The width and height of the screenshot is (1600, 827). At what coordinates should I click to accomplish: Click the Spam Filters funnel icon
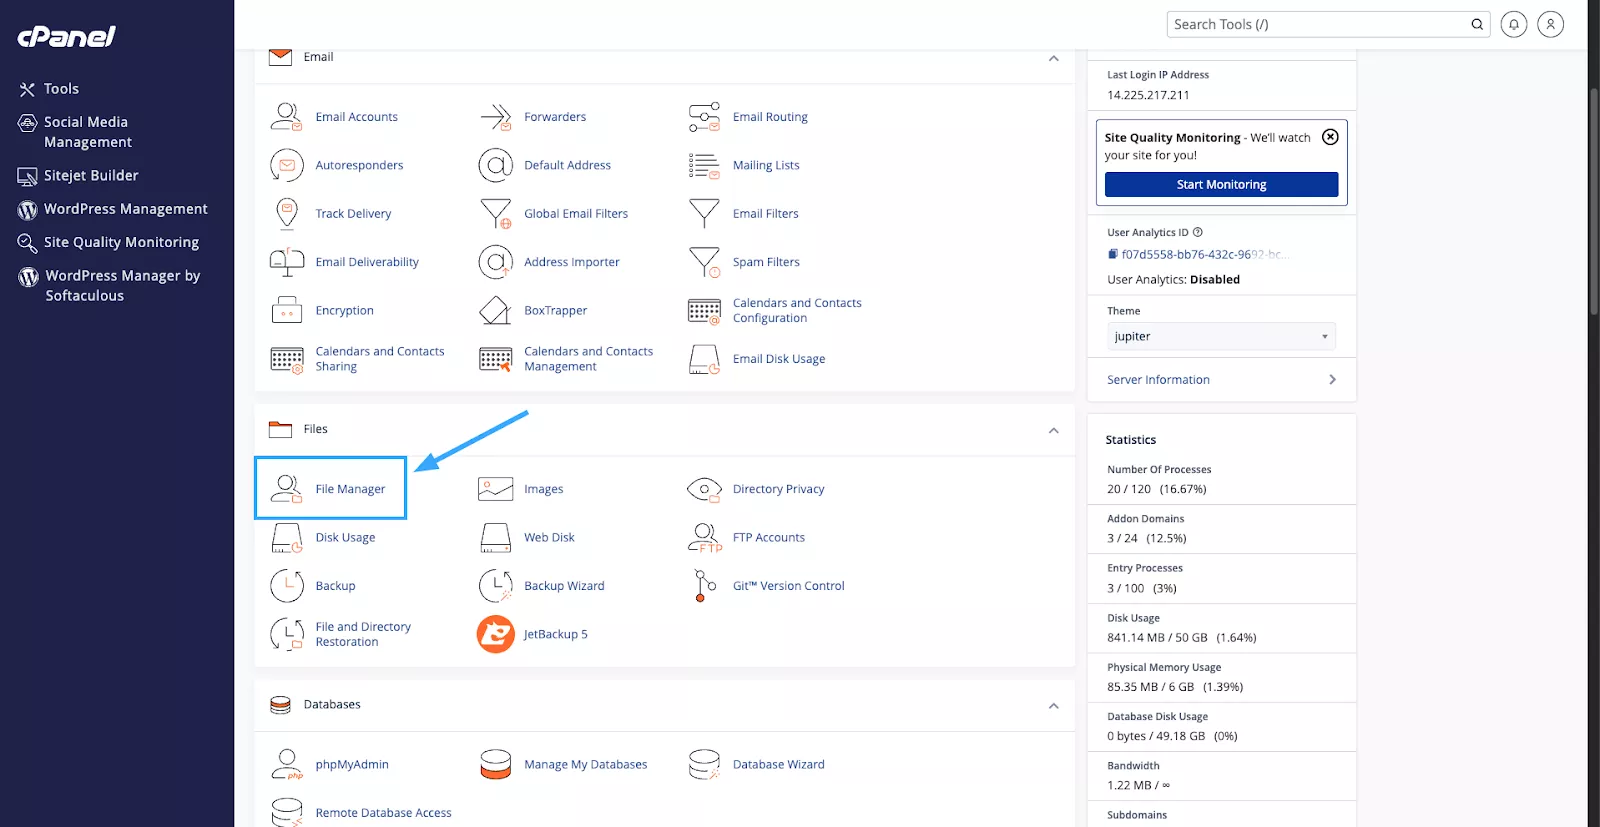[704, 262]
